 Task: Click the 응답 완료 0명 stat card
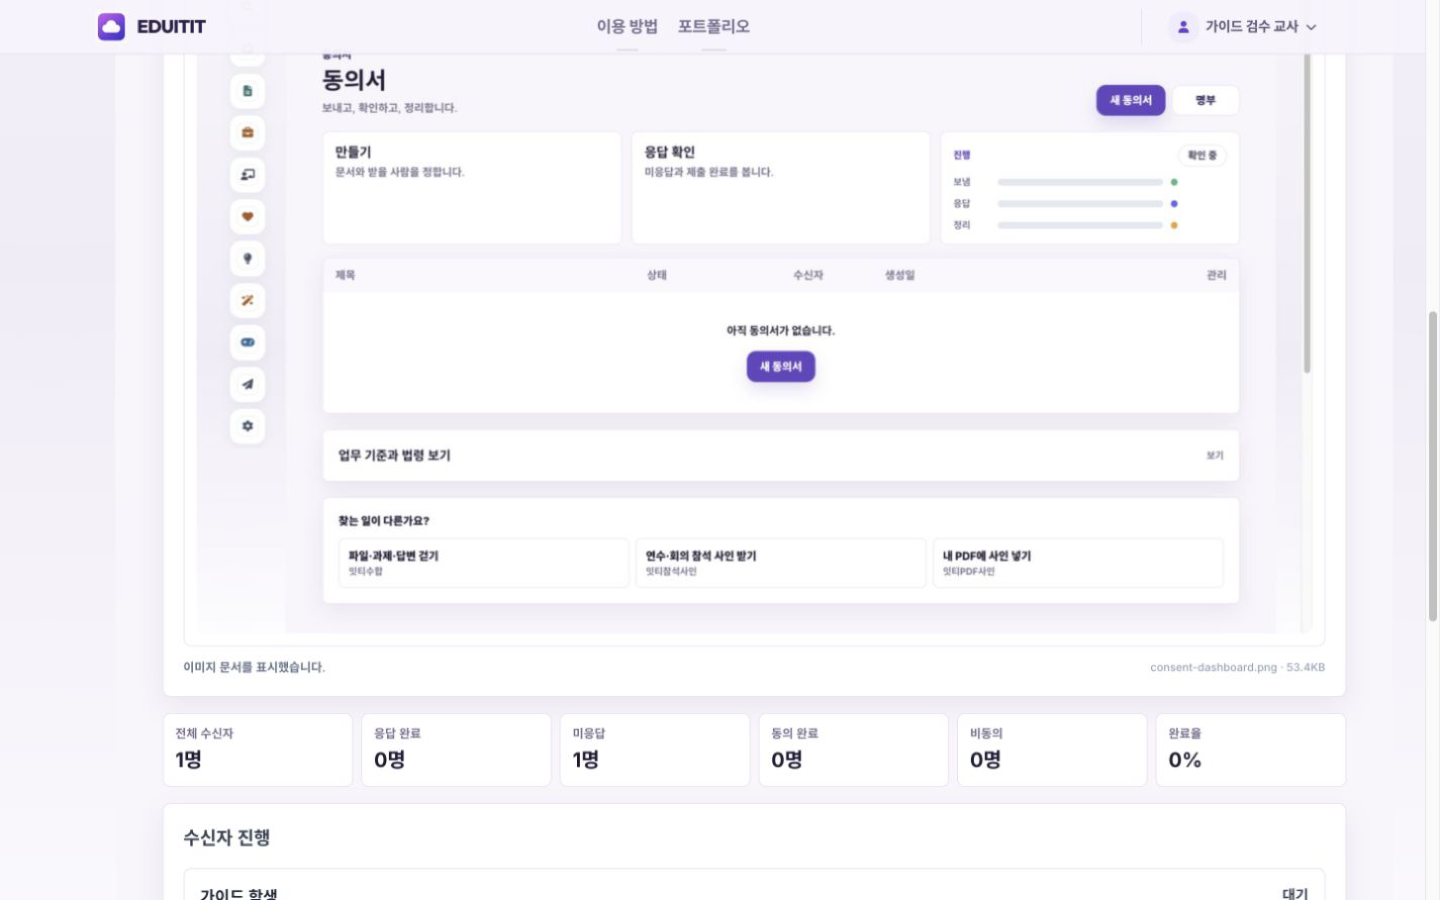pyautogui.click(x=456, y=750)
